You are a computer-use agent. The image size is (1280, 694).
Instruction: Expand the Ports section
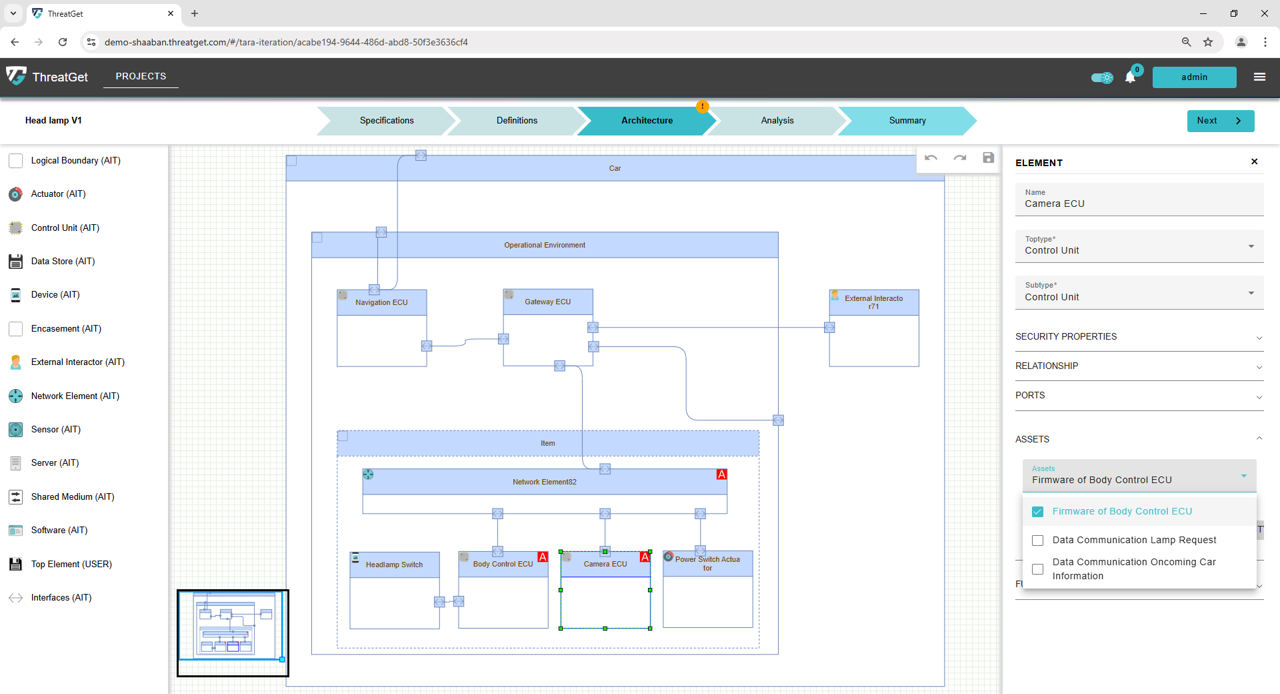click(x=1138, y=396)
